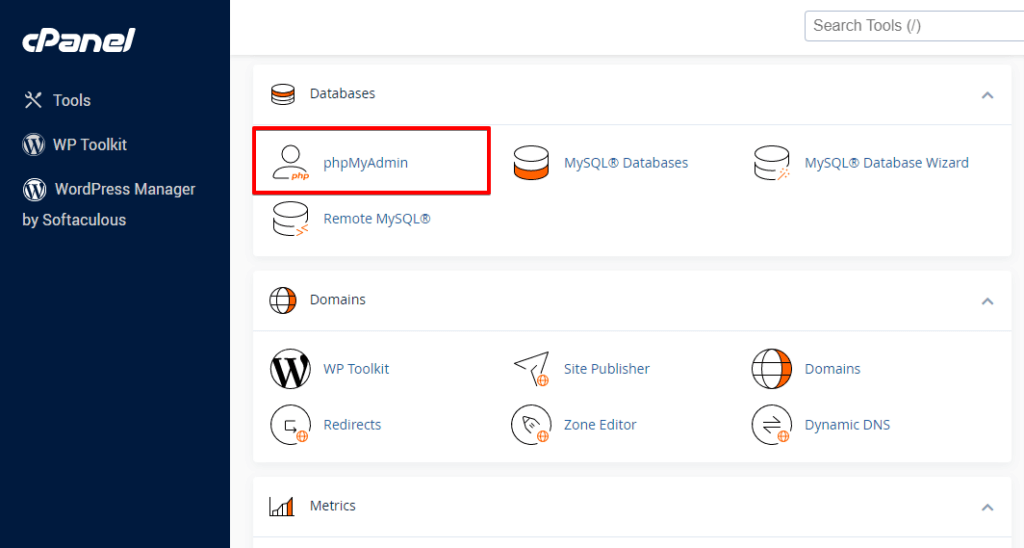The image size is (1024, 548).
Task: Open the Zone Editor link
Action: 600,425
